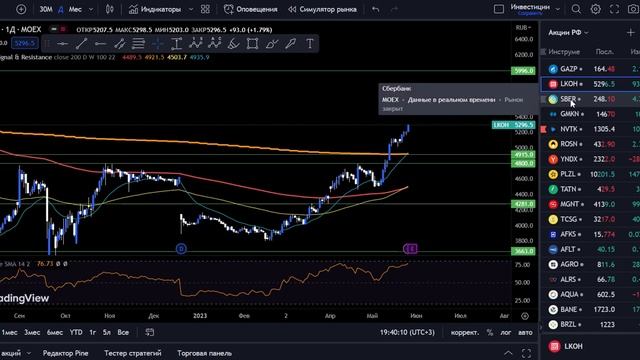Open the go-to-date calendar icon
The image size is (640, 360).
coord(150,332)
